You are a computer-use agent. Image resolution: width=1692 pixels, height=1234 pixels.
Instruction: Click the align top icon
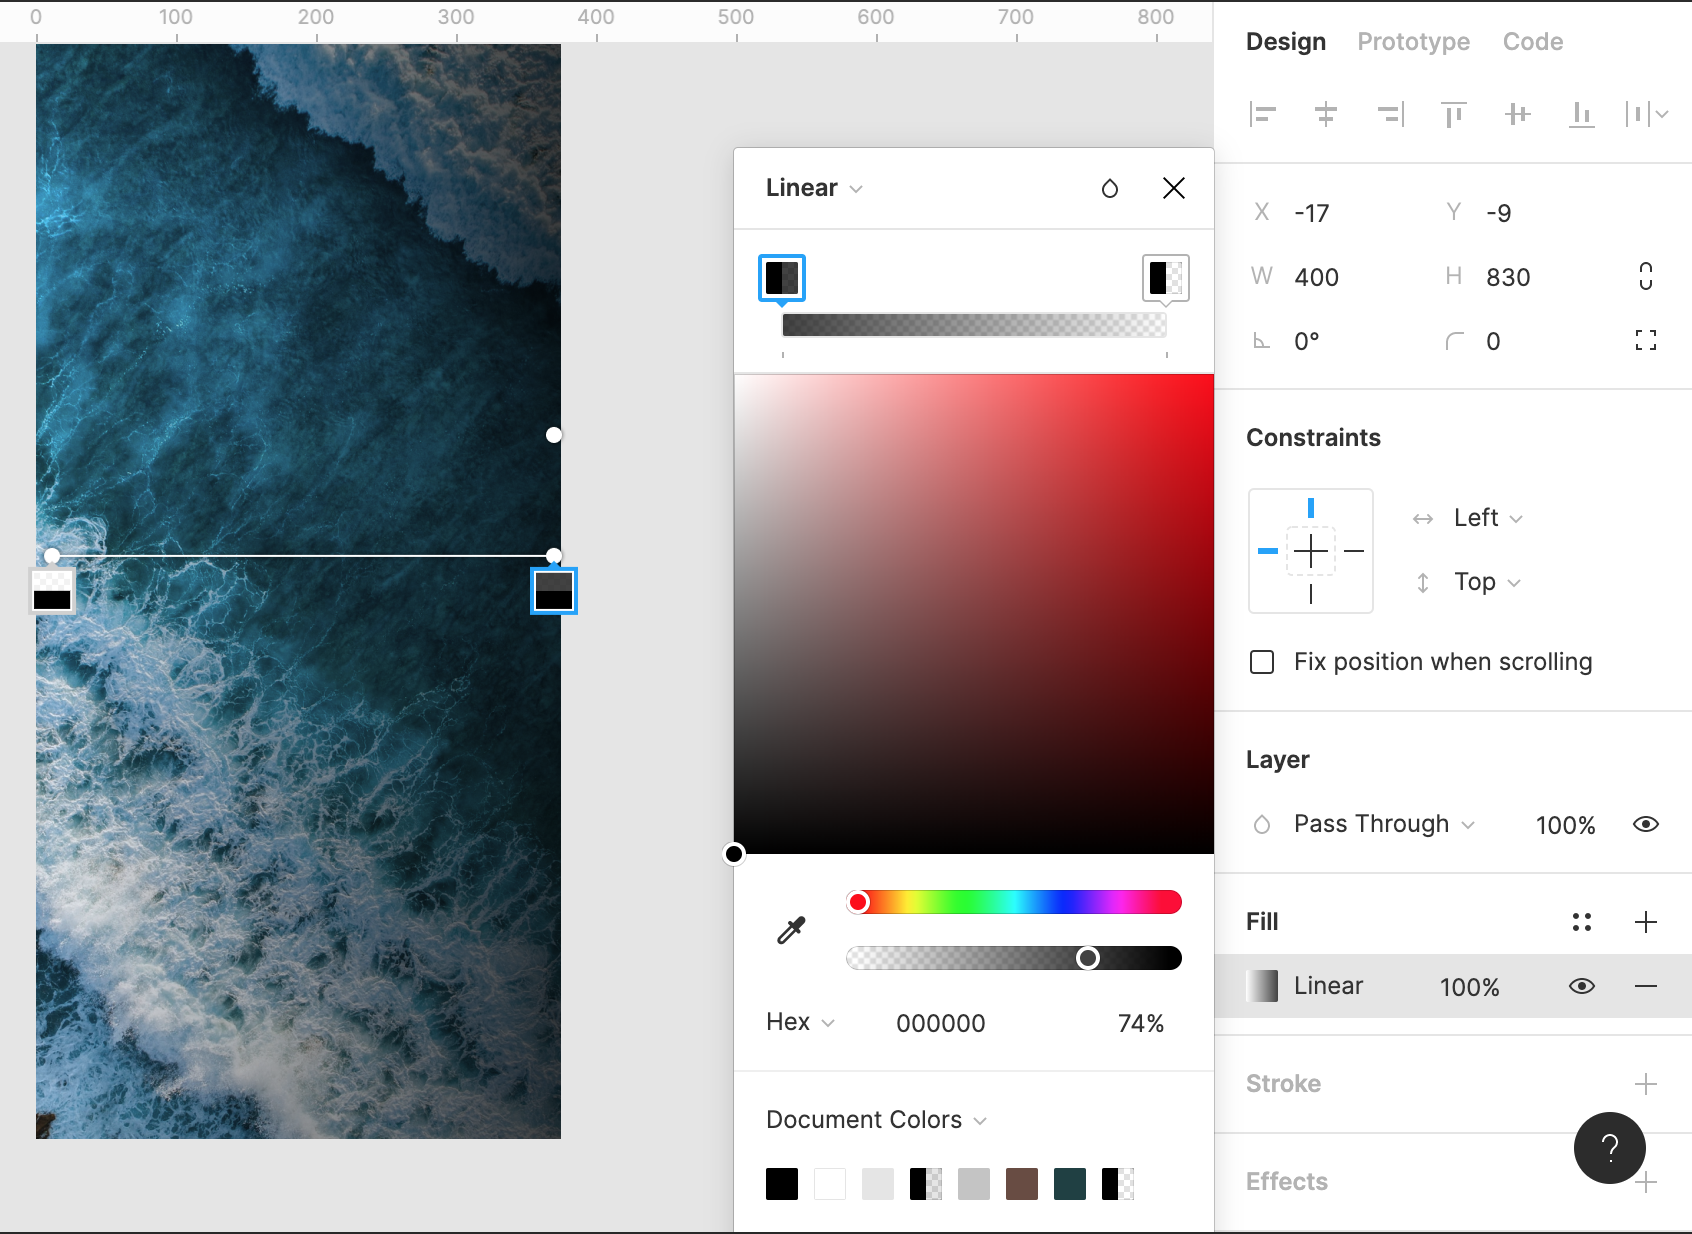click(1453, 115)
